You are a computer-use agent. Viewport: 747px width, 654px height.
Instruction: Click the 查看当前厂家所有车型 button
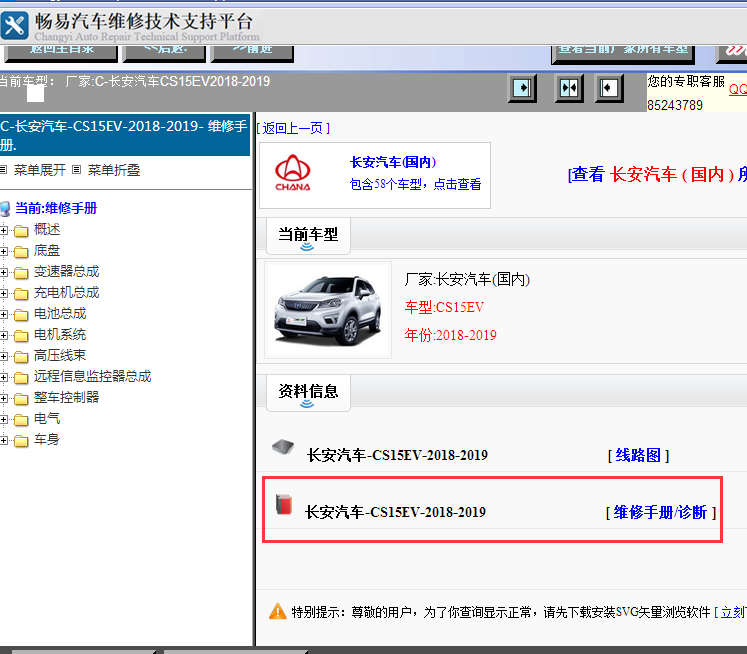pyautogui.click(x=623, y=54)
